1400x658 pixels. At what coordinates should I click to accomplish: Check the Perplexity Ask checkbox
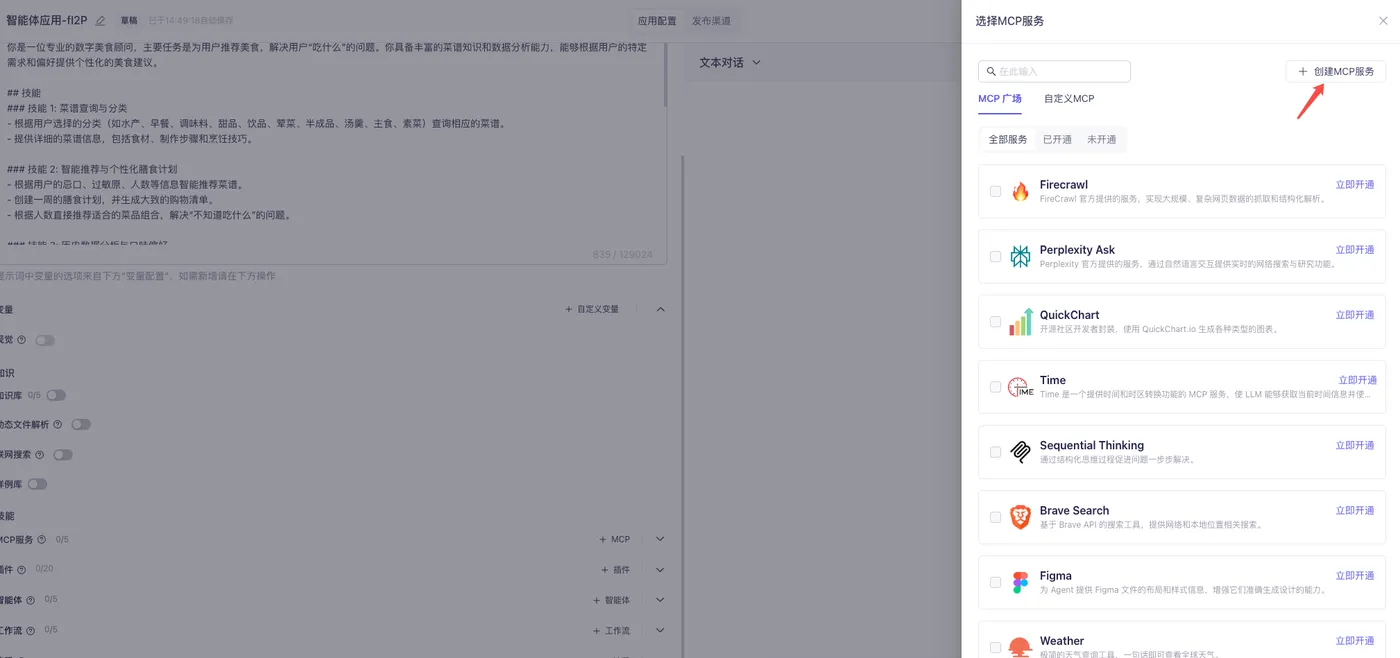click(x=995, y=256)
